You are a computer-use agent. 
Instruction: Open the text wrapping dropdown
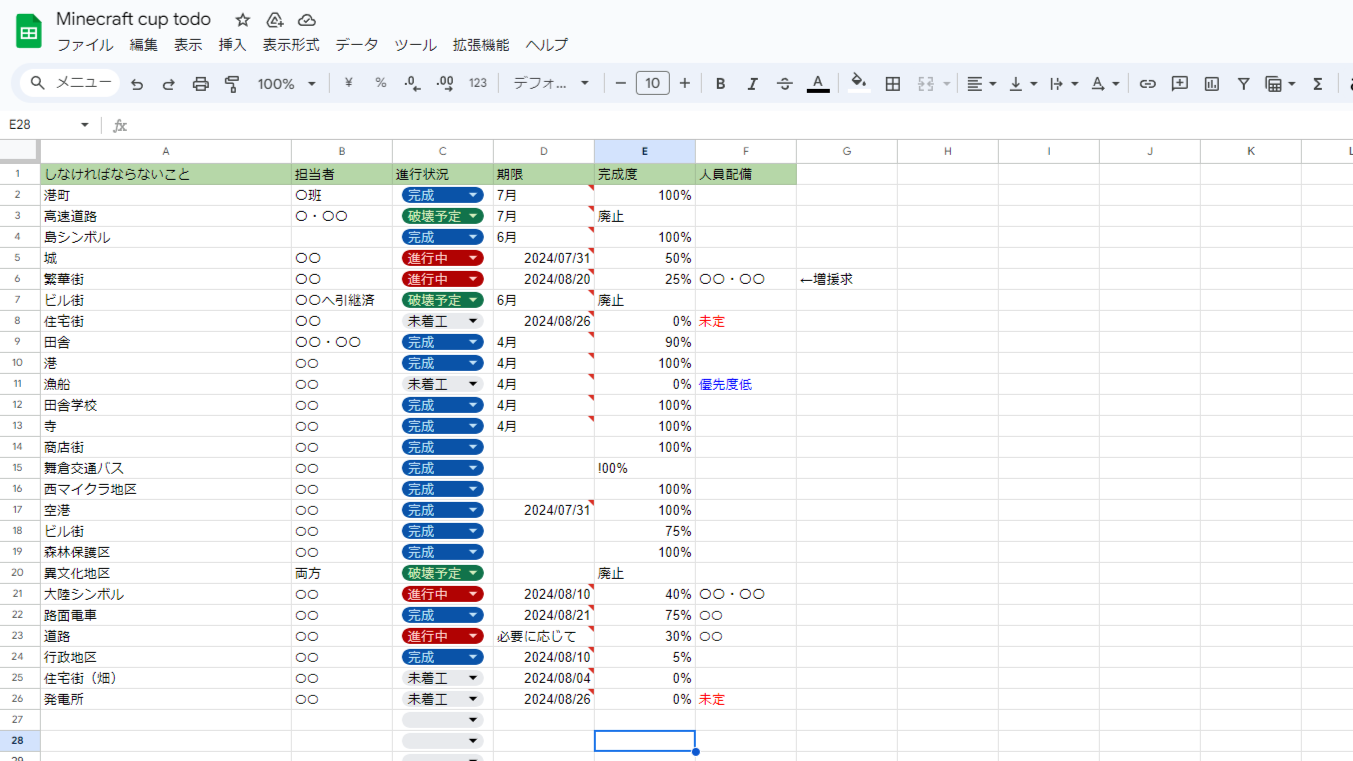click(1064, 84)
